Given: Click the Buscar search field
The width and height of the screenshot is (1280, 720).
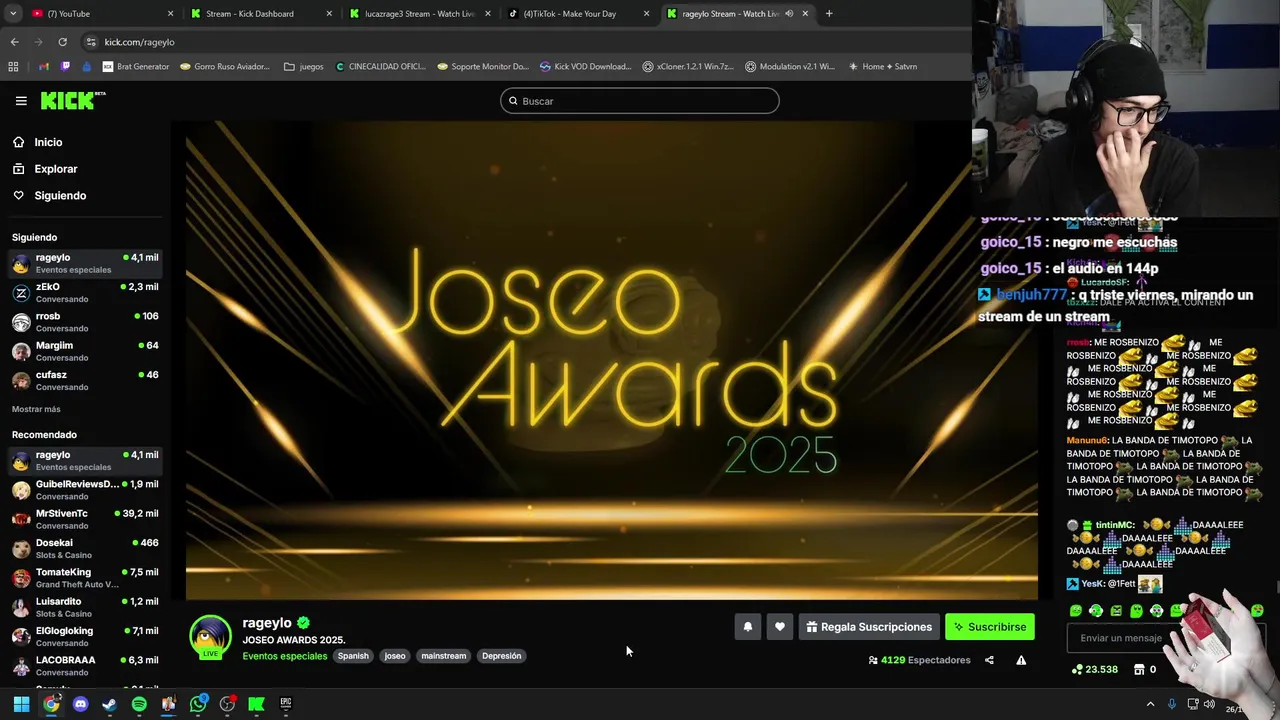Looking at the screenshot, I should point(640,101).
